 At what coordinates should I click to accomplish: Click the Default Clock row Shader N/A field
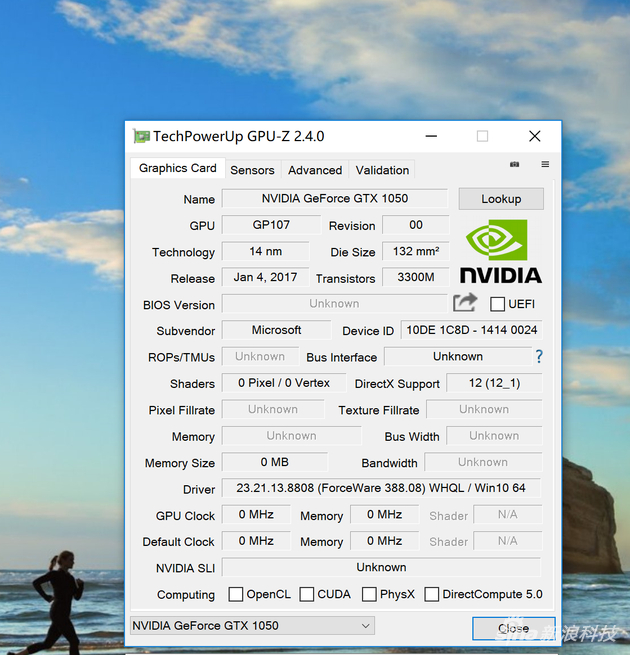pyautogui.click(x=508, y=541)
